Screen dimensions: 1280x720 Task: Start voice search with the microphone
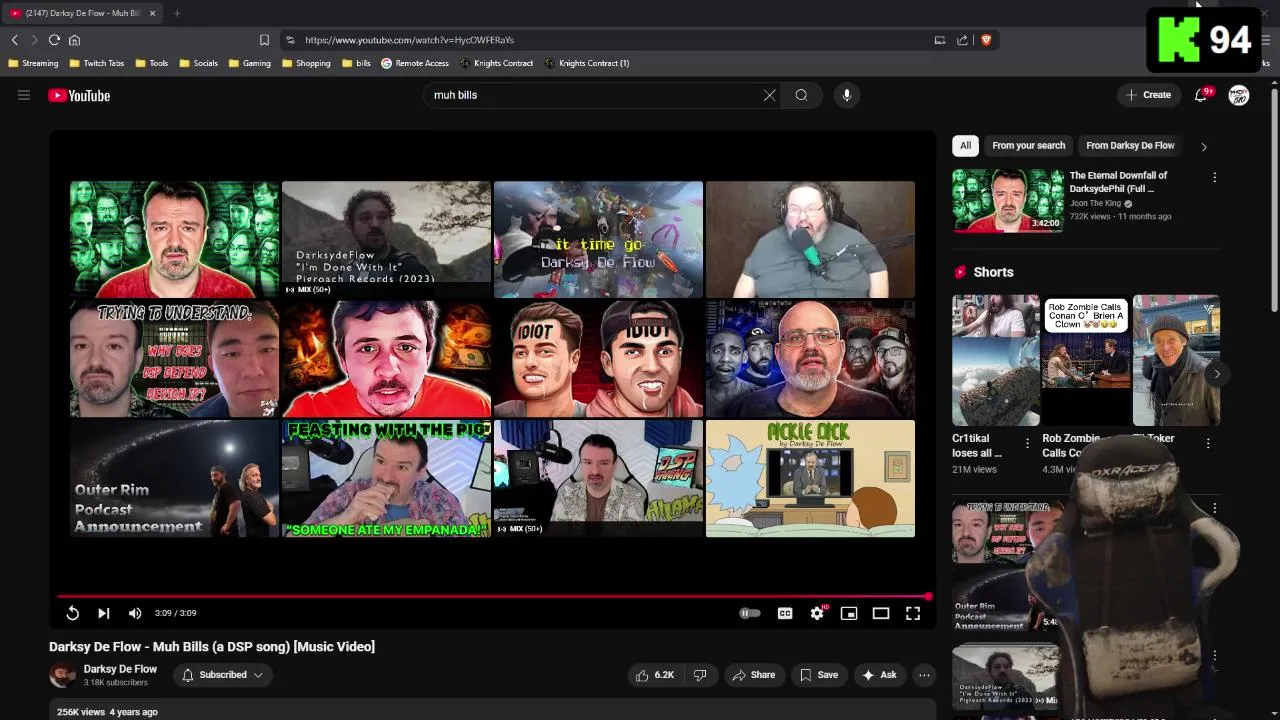point(846,95)
